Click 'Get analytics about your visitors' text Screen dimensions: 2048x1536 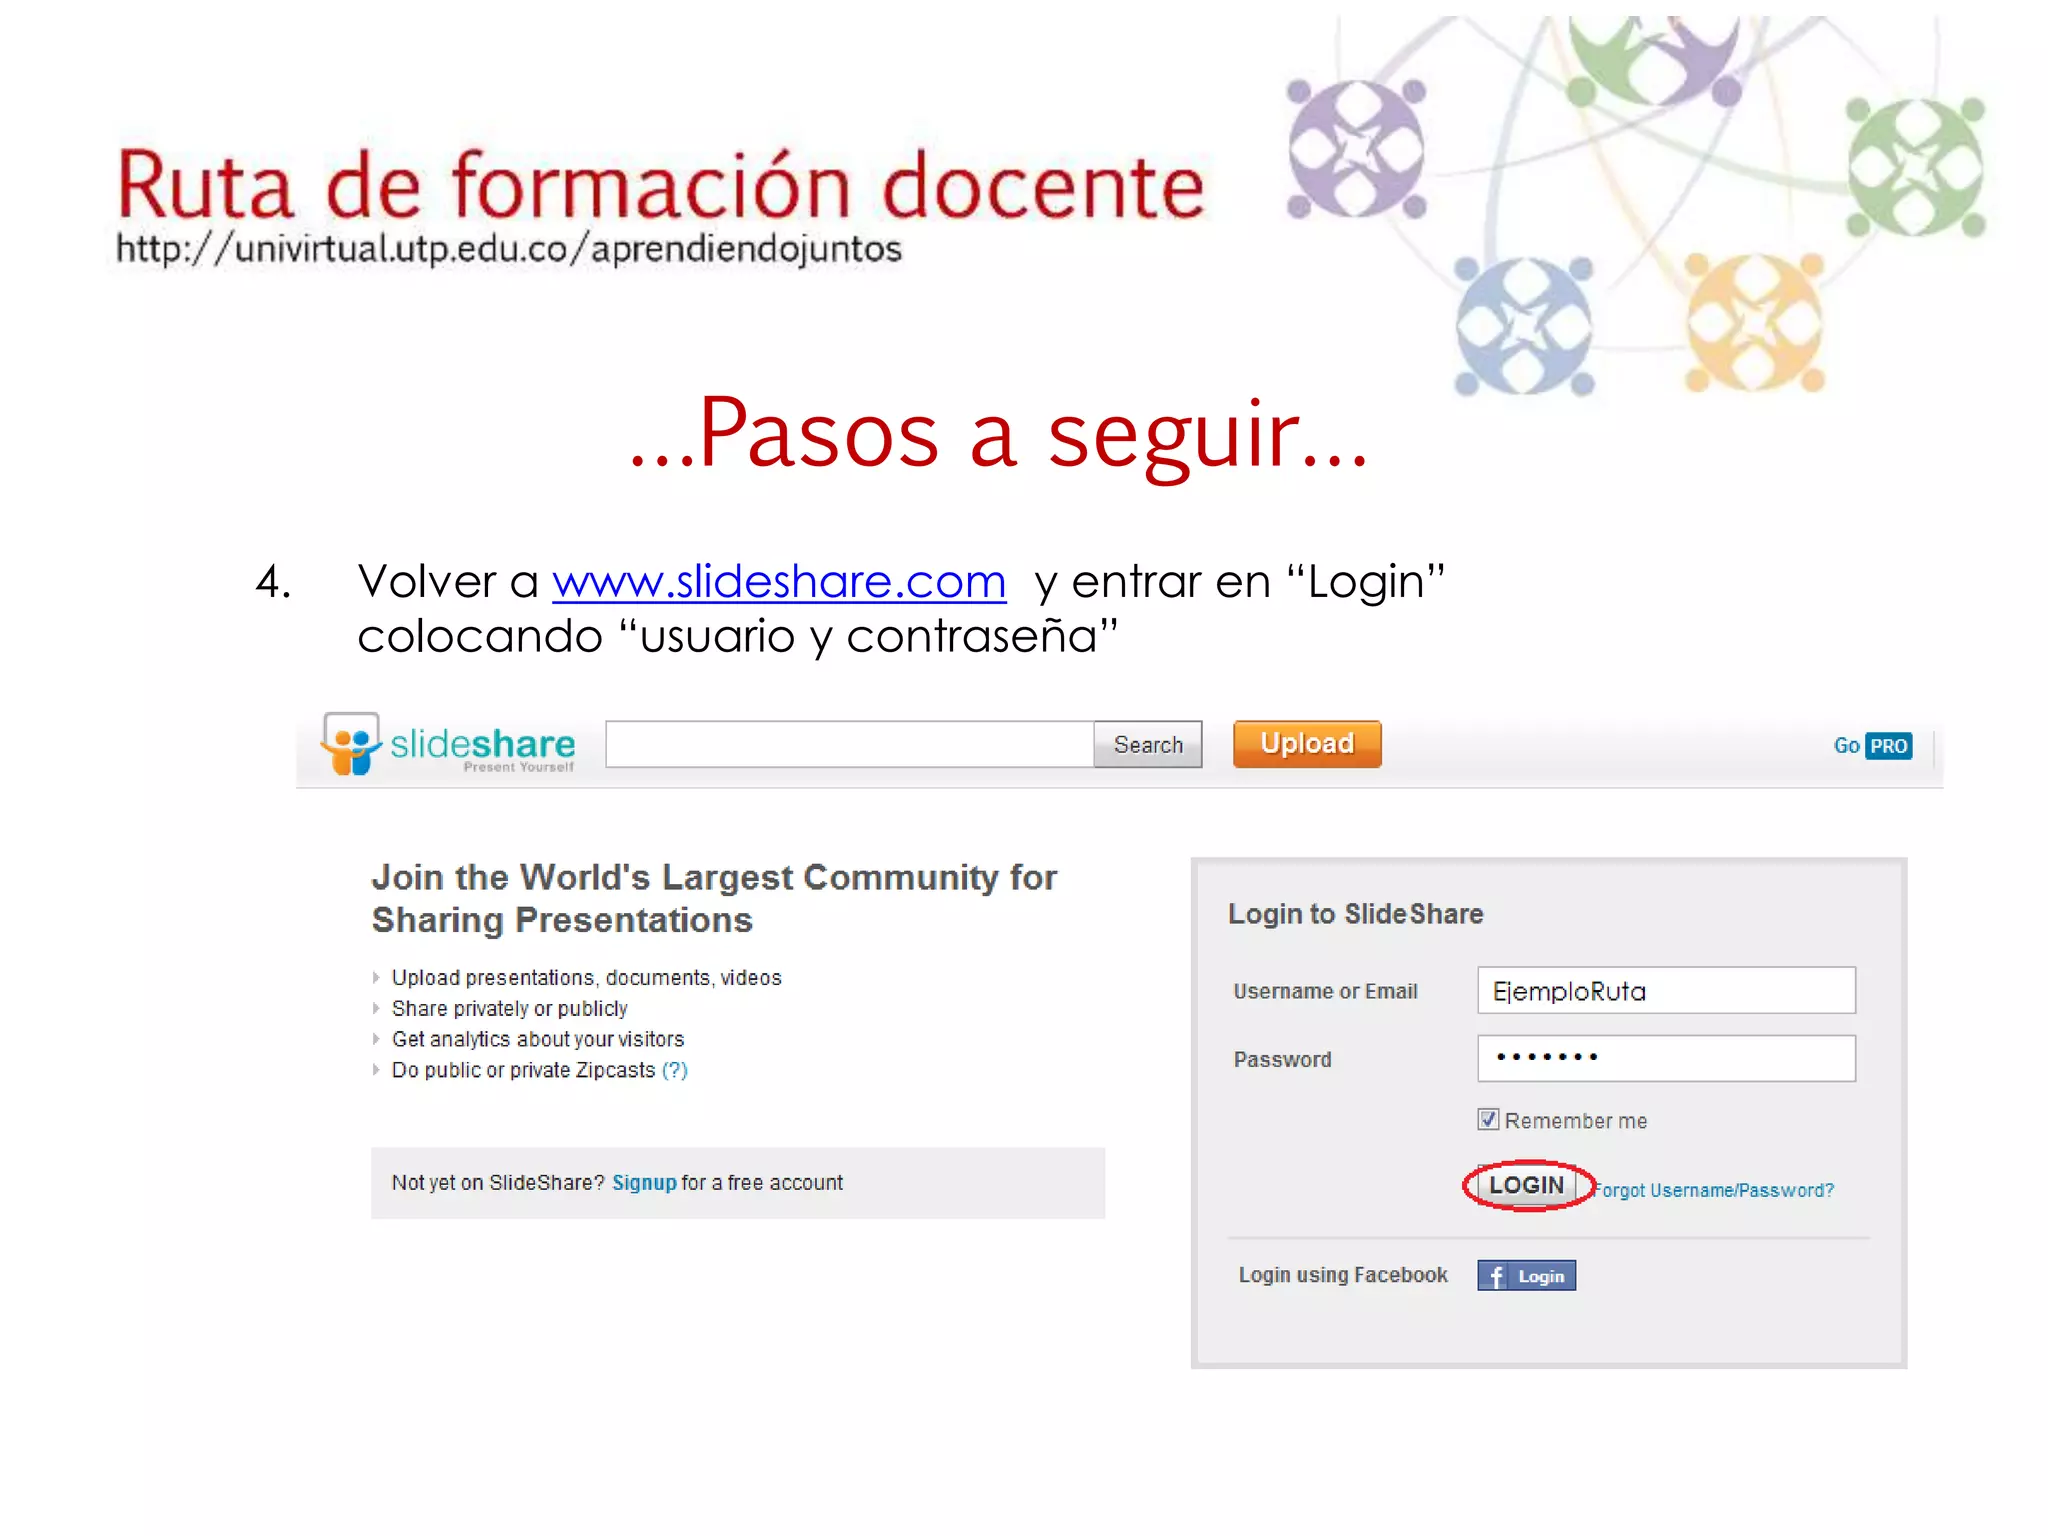click(x=538, y=1040)
